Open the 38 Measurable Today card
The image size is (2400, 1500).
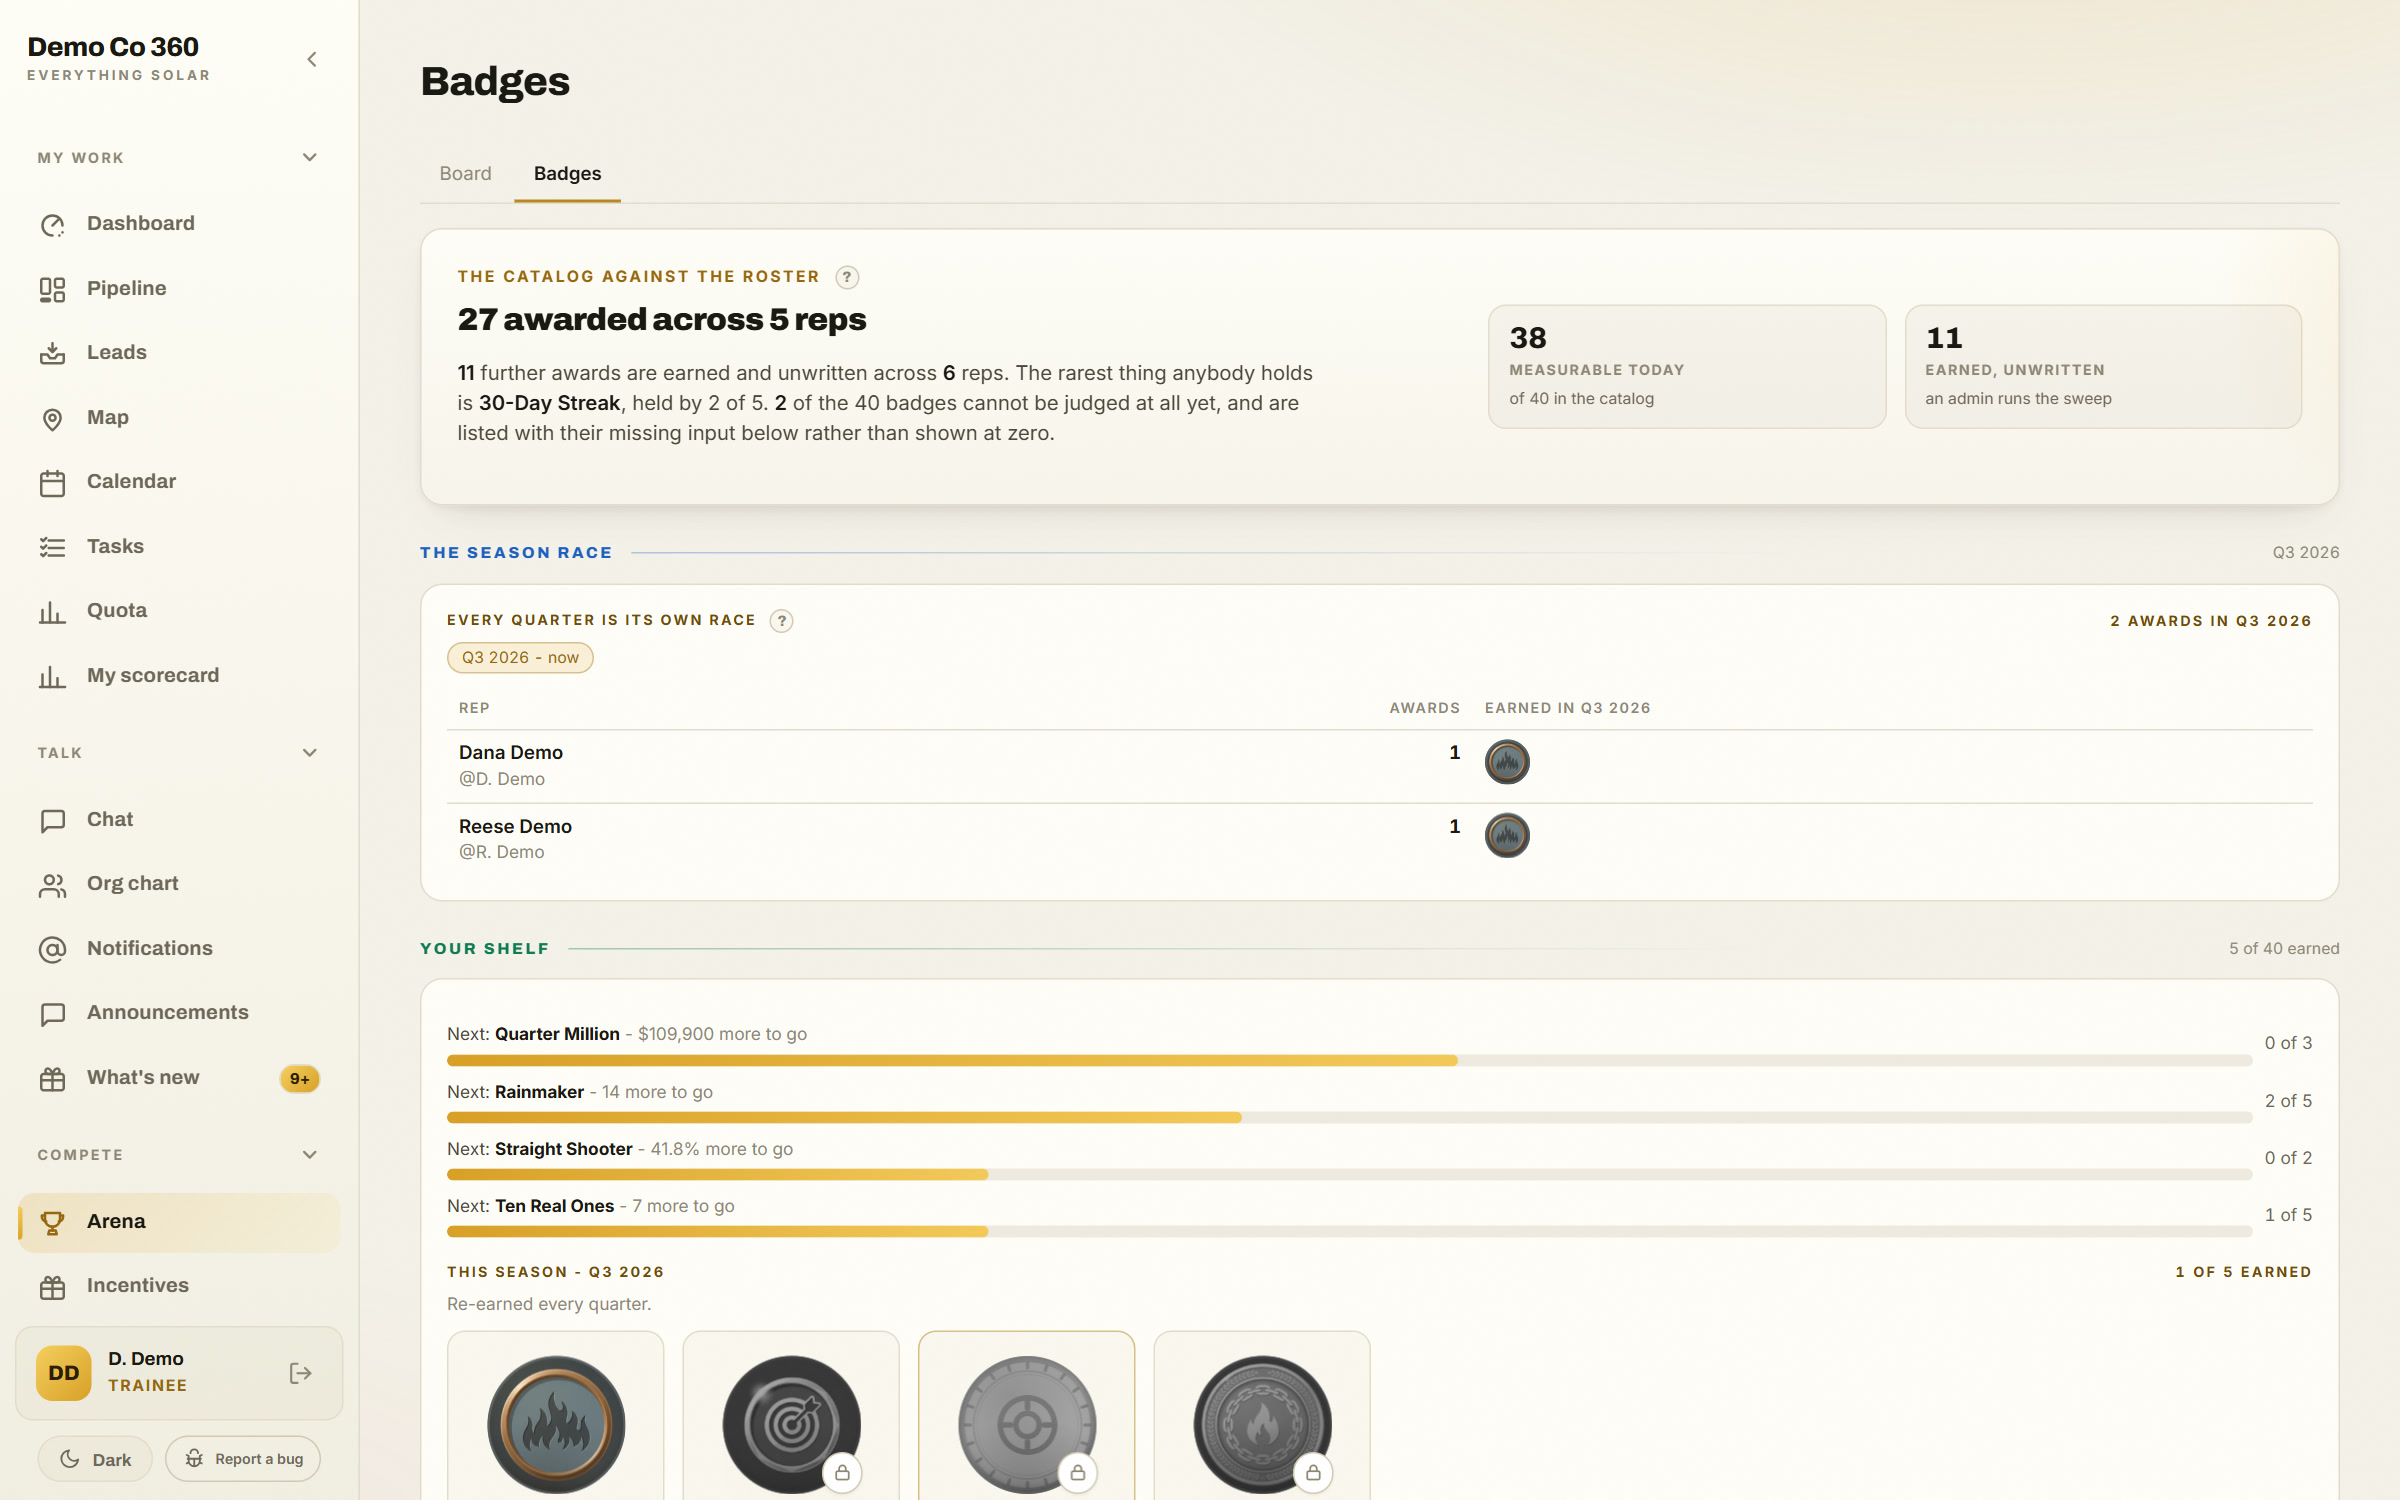tap(1687, 367)
